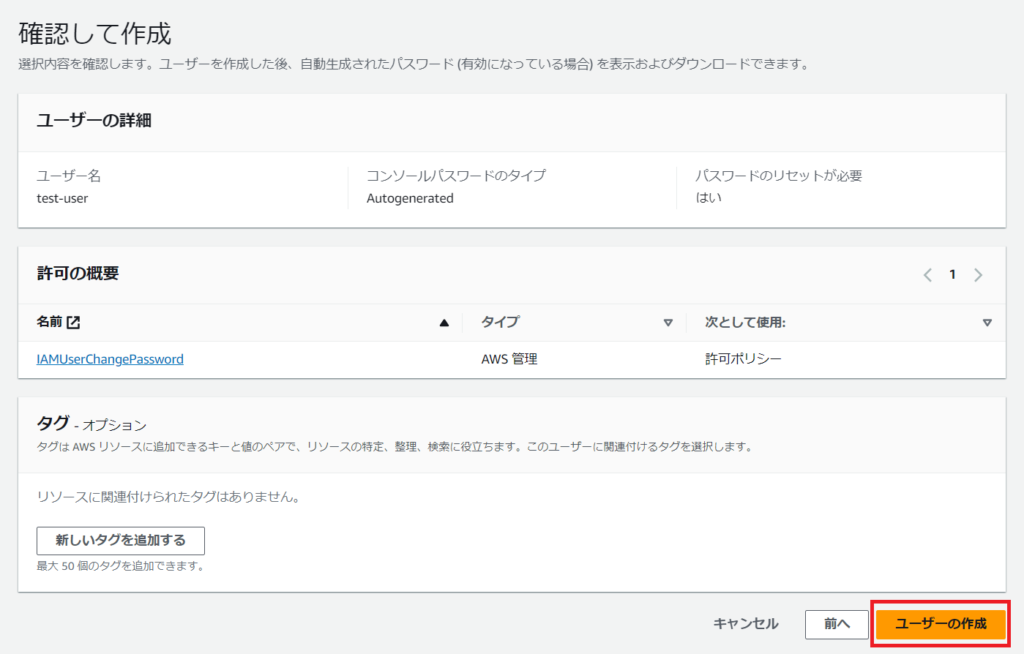Click the 次として使用: column header label

[745, 323]
